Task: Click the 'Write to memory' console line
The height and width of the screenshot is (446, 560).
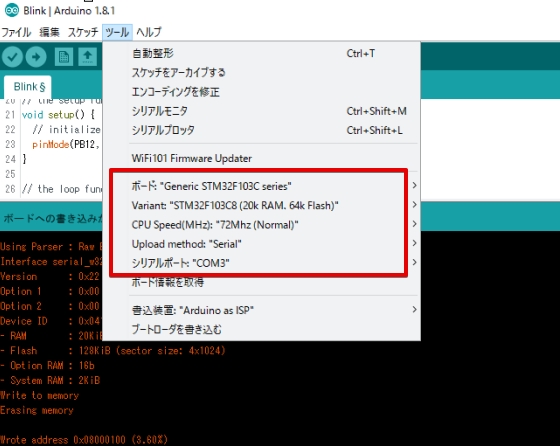Action: tap(39, 395)
